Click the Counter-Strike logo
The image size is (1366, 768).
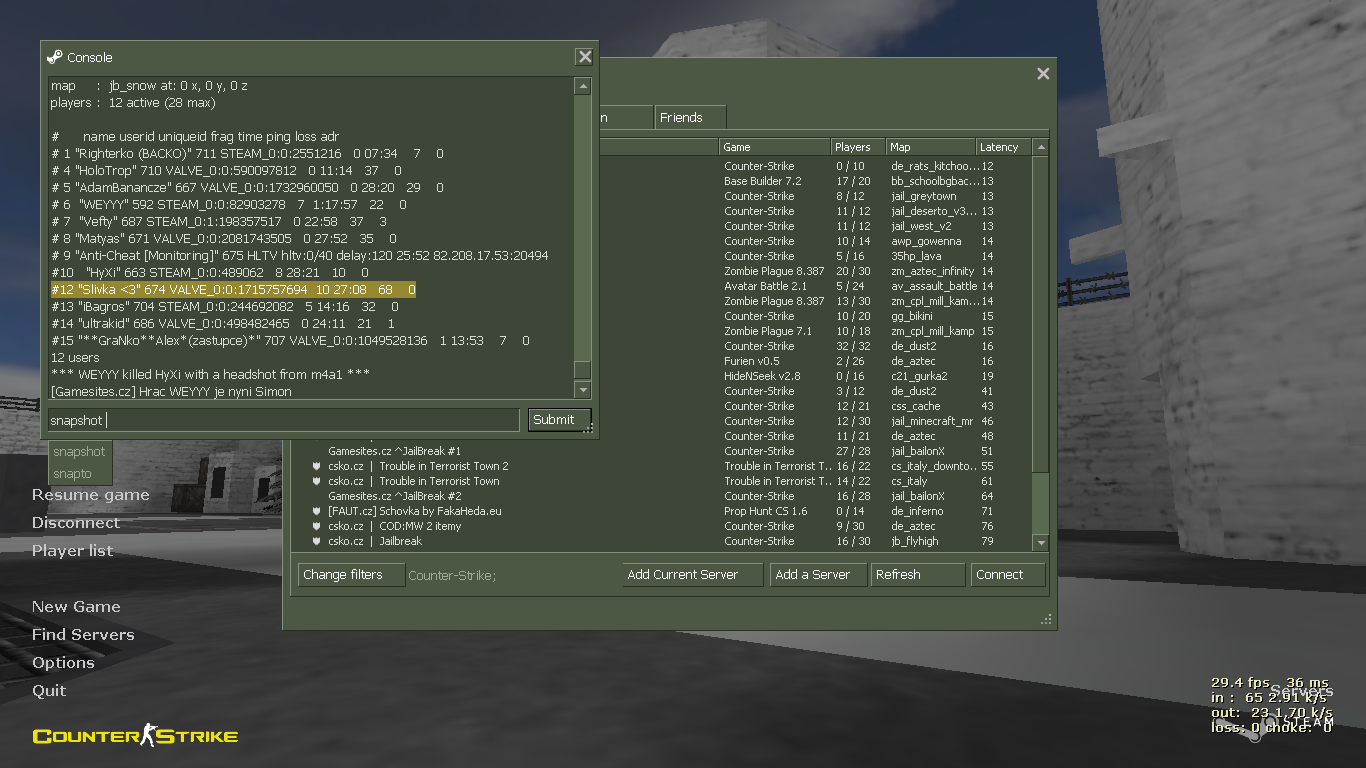pos(135,736)
